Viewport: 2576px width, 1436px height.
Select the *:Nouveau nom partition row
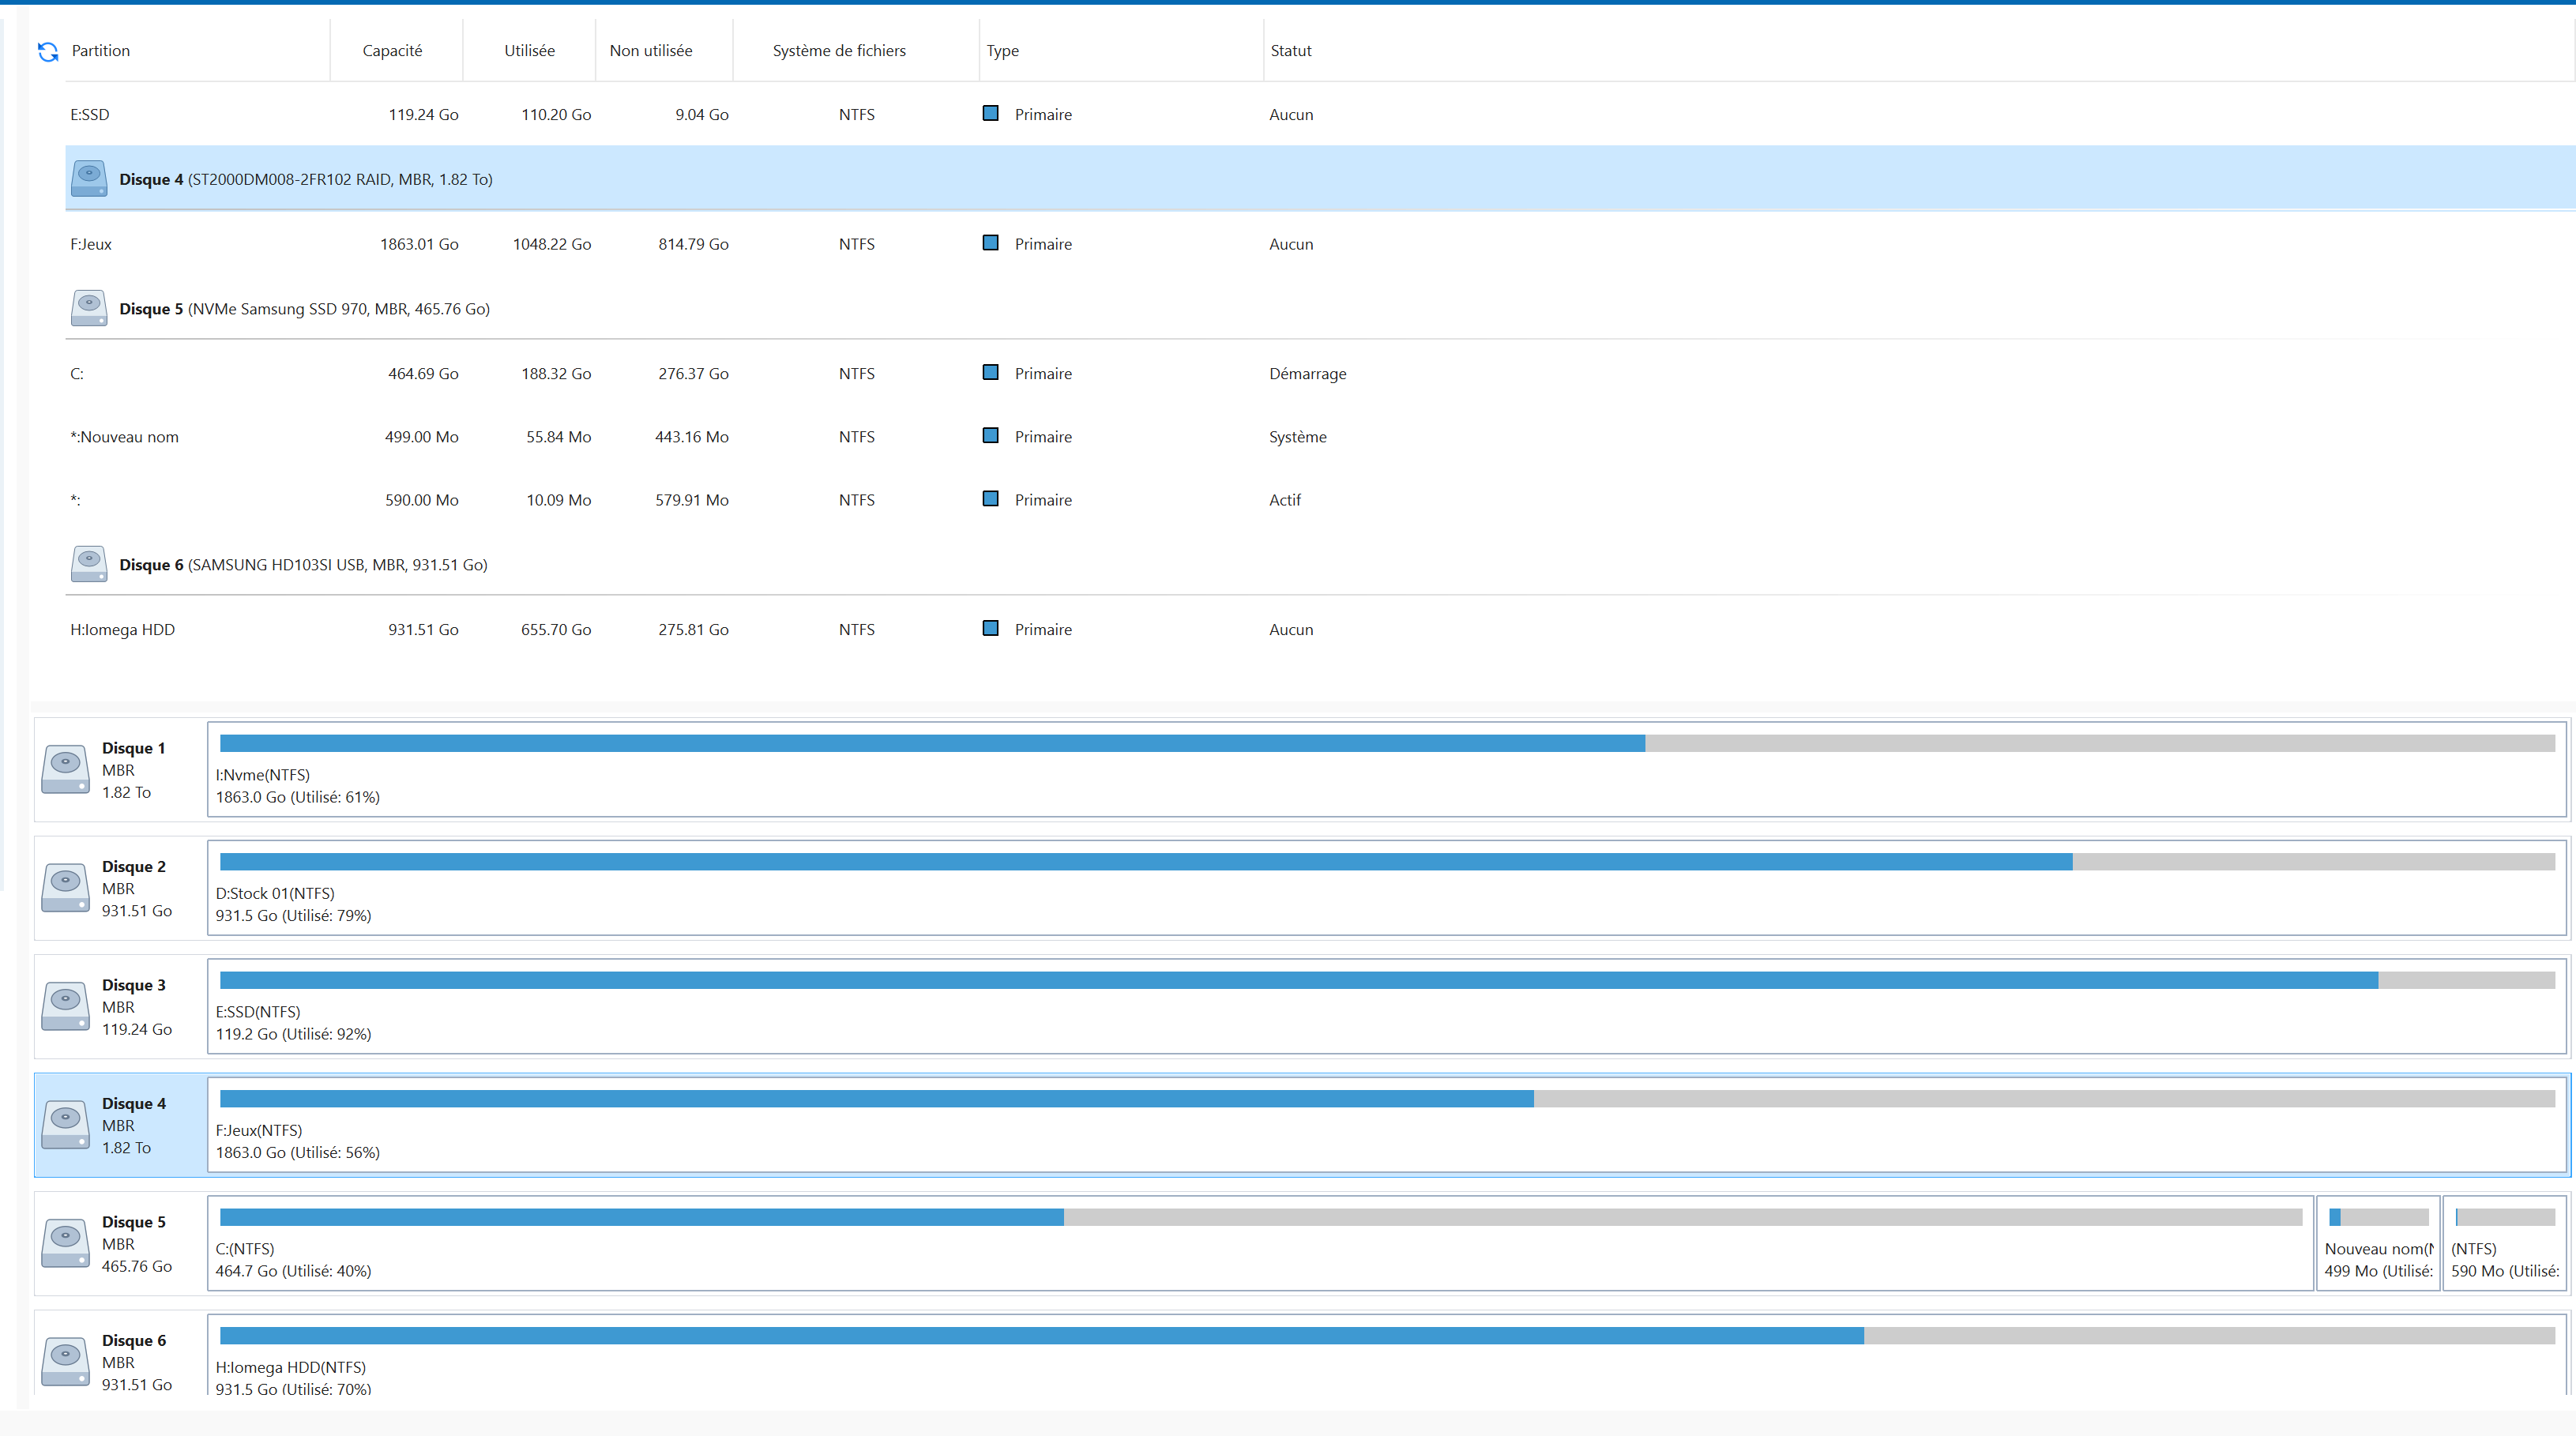click(x=1320, y=437)
